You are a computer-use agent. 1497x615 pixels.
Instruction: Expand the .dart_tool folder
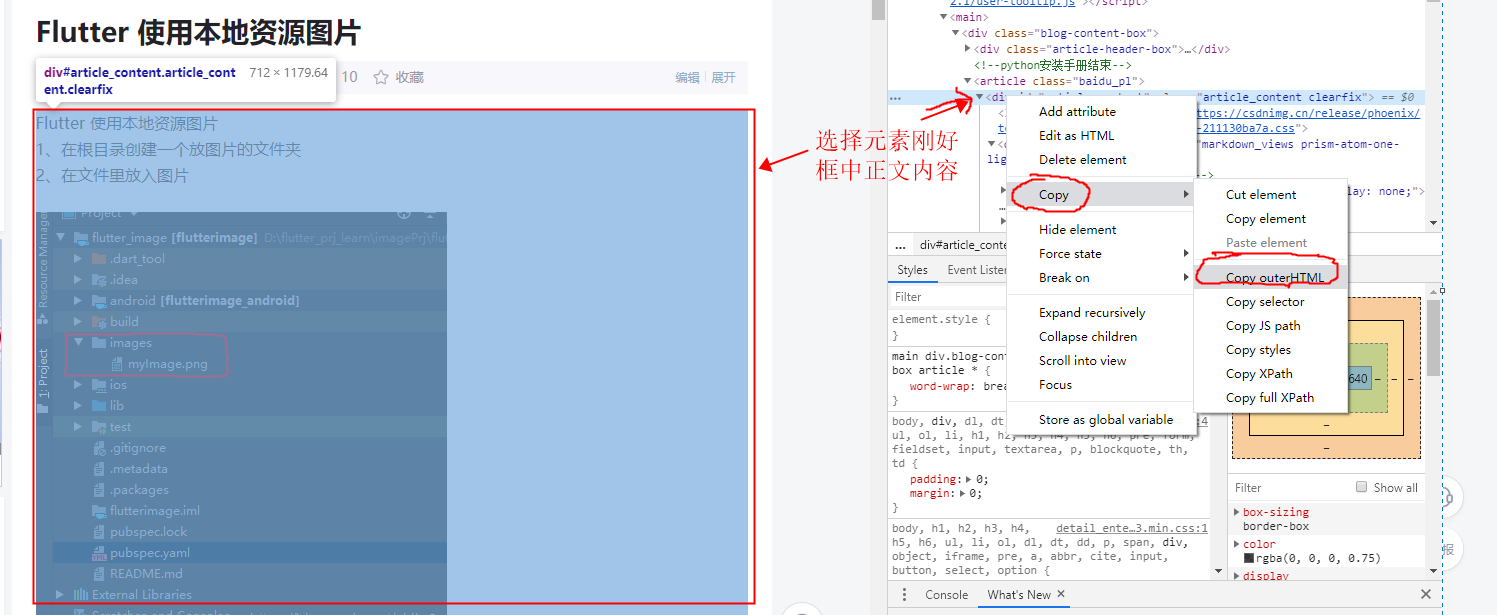78,259
